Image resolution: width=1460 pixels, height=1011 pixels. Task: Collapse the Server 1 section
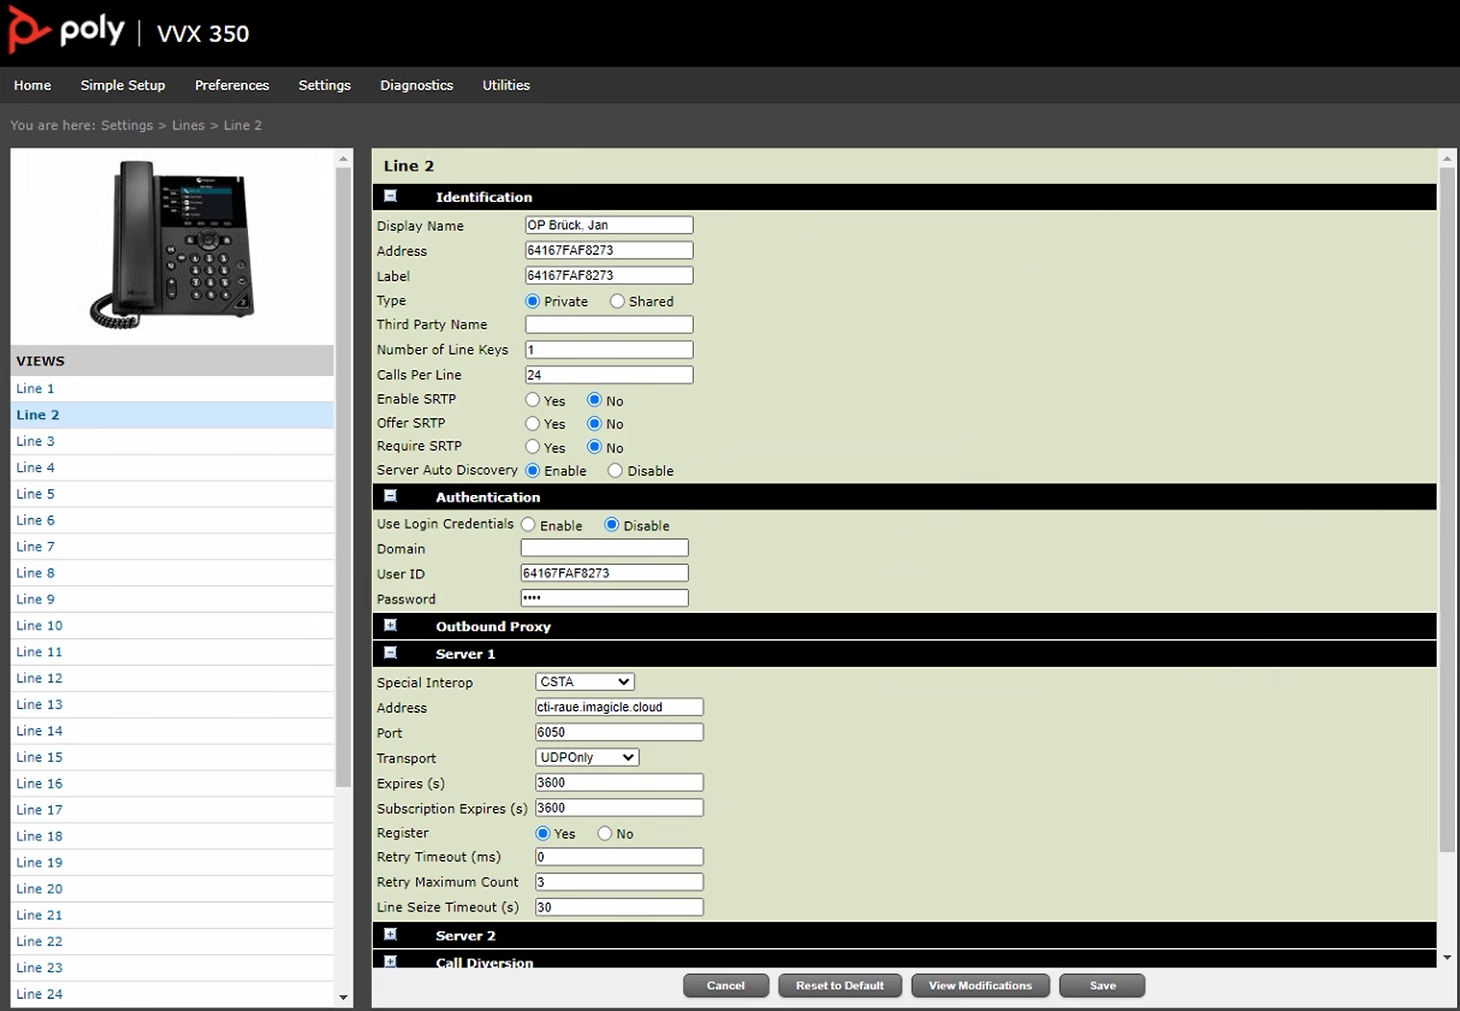click(391, 653)
